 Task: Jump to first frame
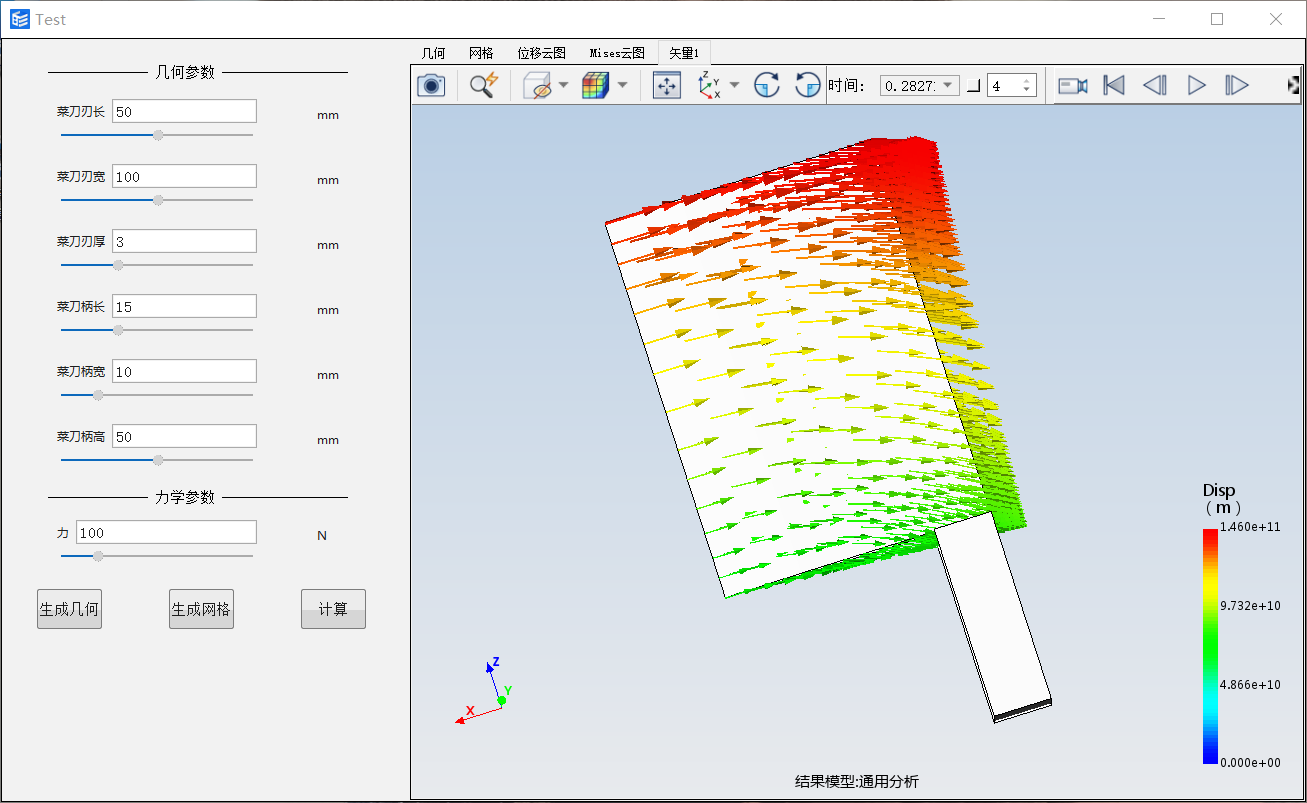pos(1114,85)
